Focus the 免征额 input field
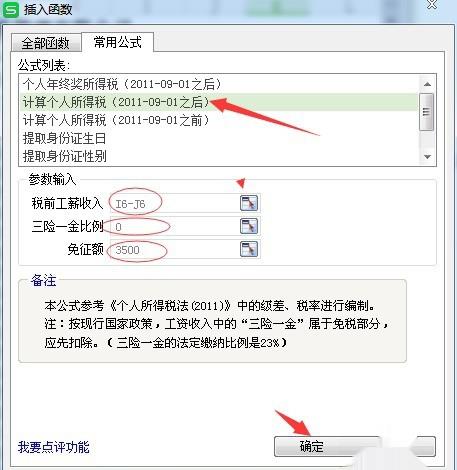457x470 pixels. [174, 250]
